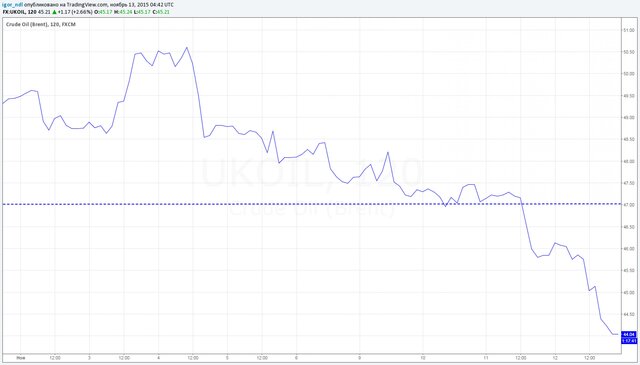The width and height of the screenshot is (640, 365).
Task: Open the igor_ndl author profile link
Action: point(12,5)
